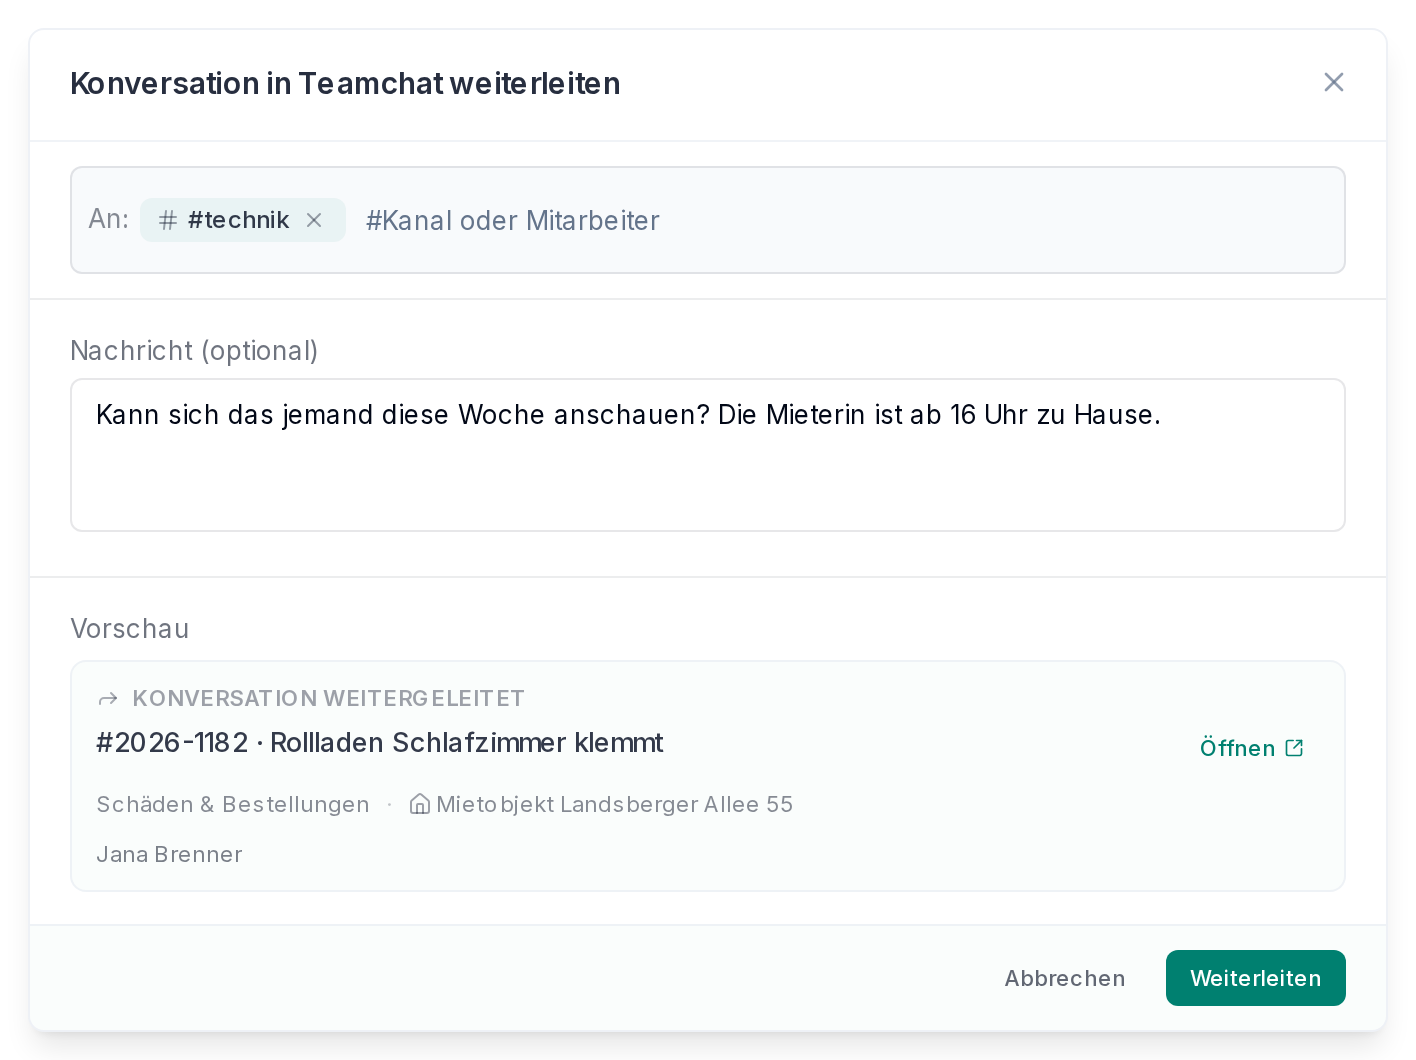Image resolution: width=1416 pixels, height=1060 pixels.
Task: Click the forward arrow icon in preview
Action: point(108,698)
